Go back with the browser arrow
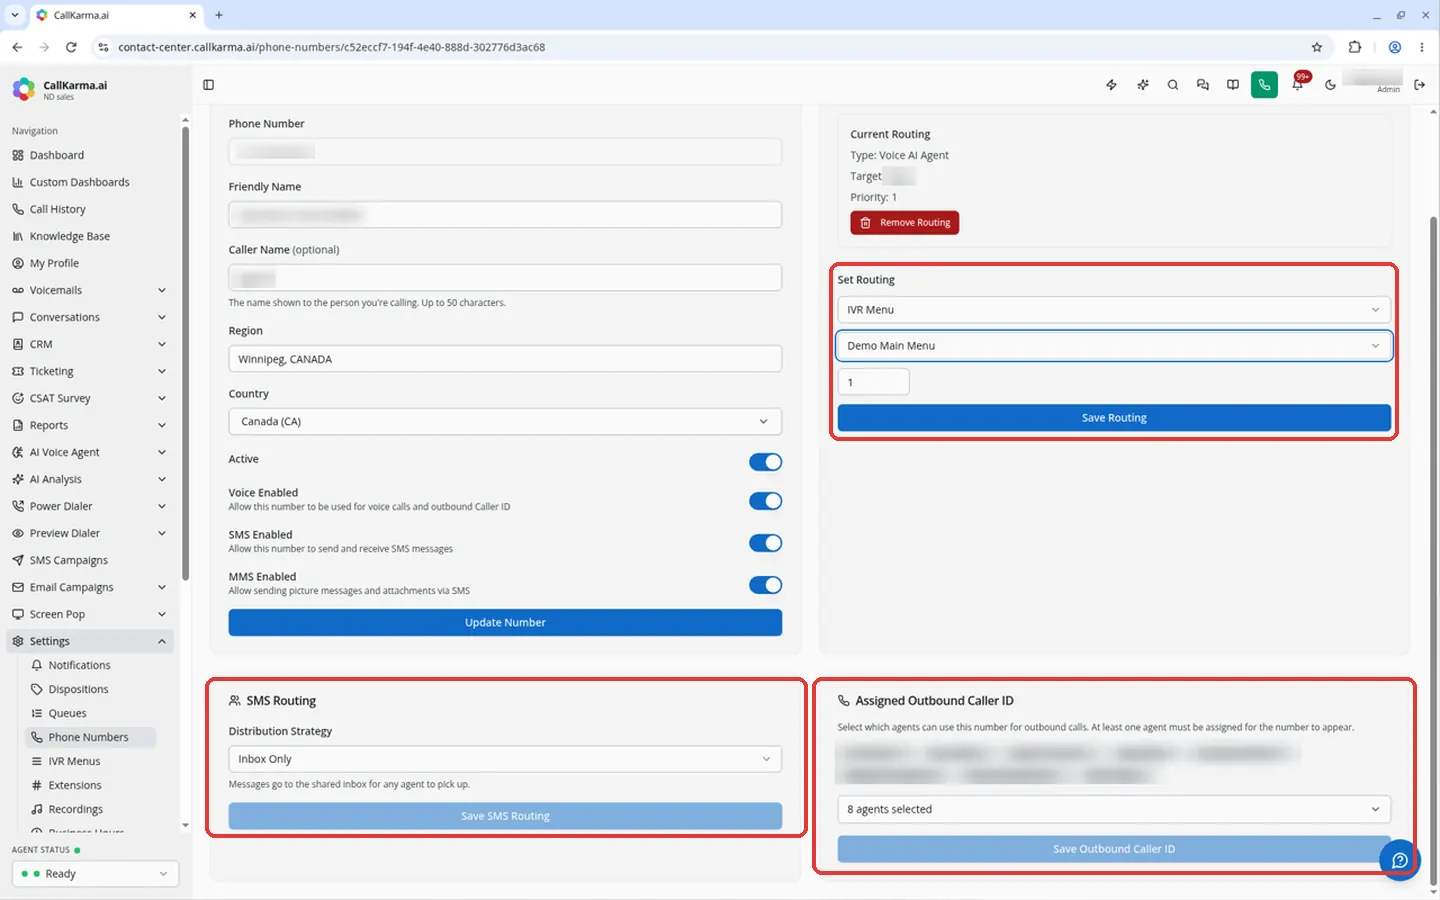This screenshot has width=1440, height=900. 17,47
